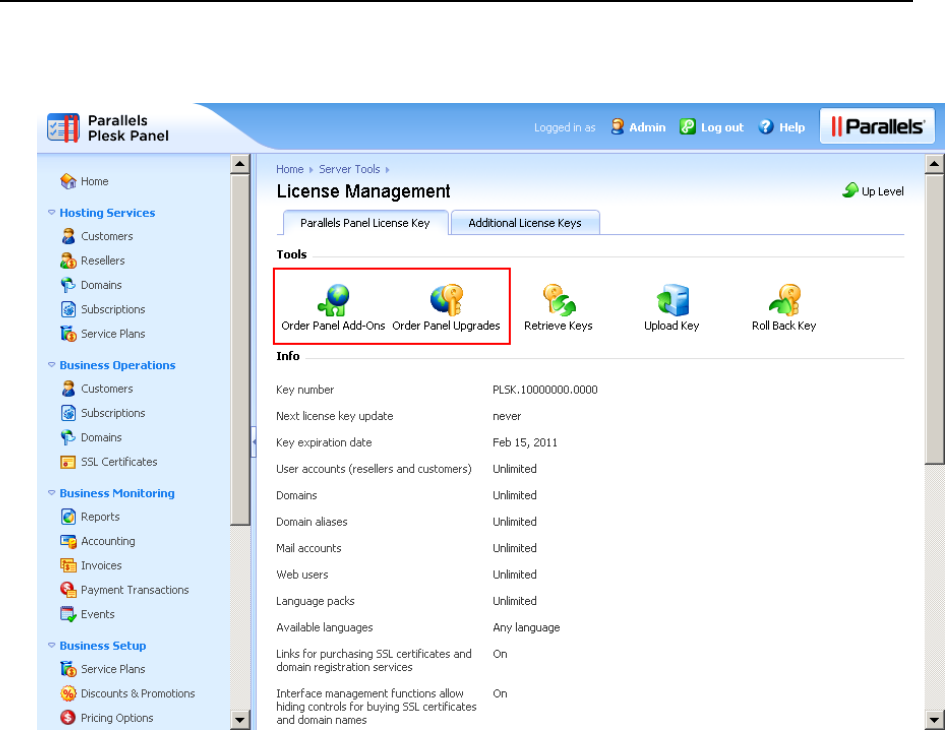The width and height of the screenshot is (945, 730).
Task: Collapse the Hosting Services section
Action: point(51,212)
